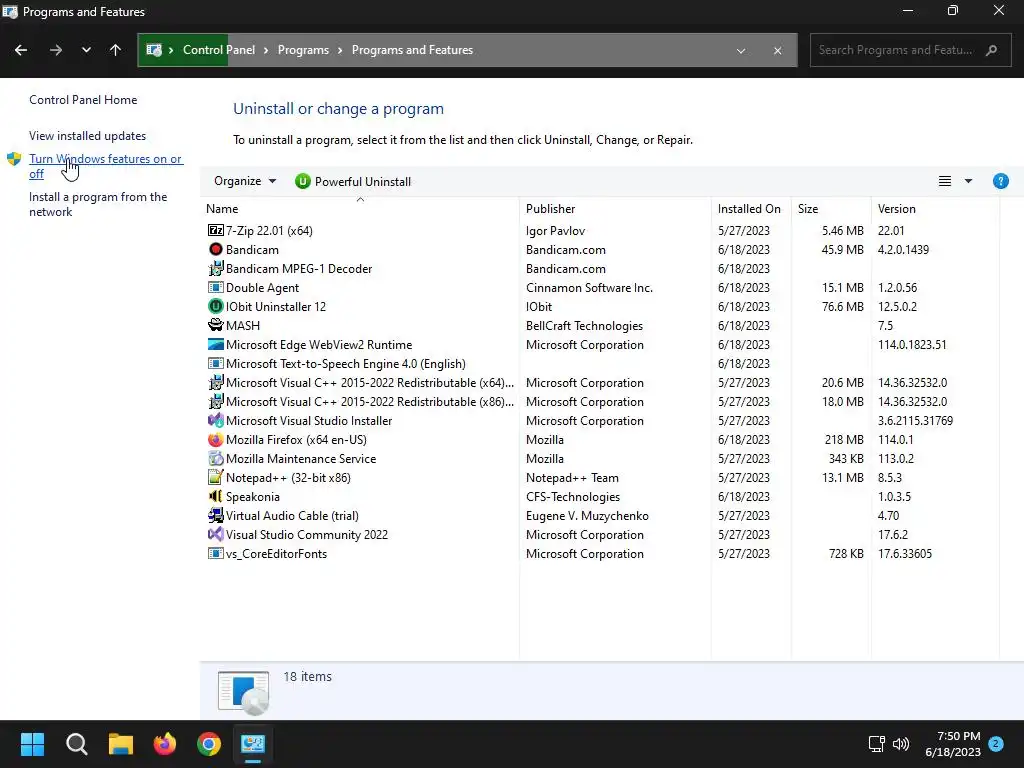Sort list by Installed On column

click(x=751, y=208)
